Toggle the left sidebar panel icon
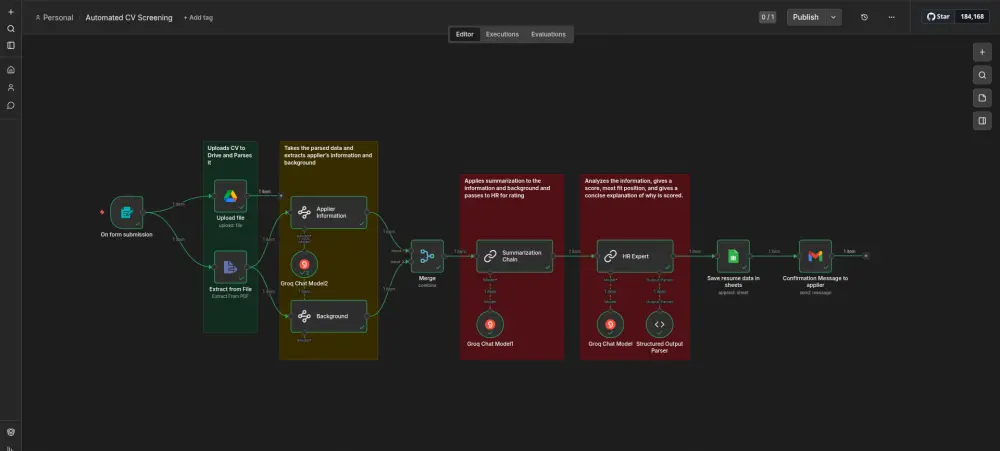The width and height of the screenshot is (1000, 451). pyautogui.click(x=11, y=45)
